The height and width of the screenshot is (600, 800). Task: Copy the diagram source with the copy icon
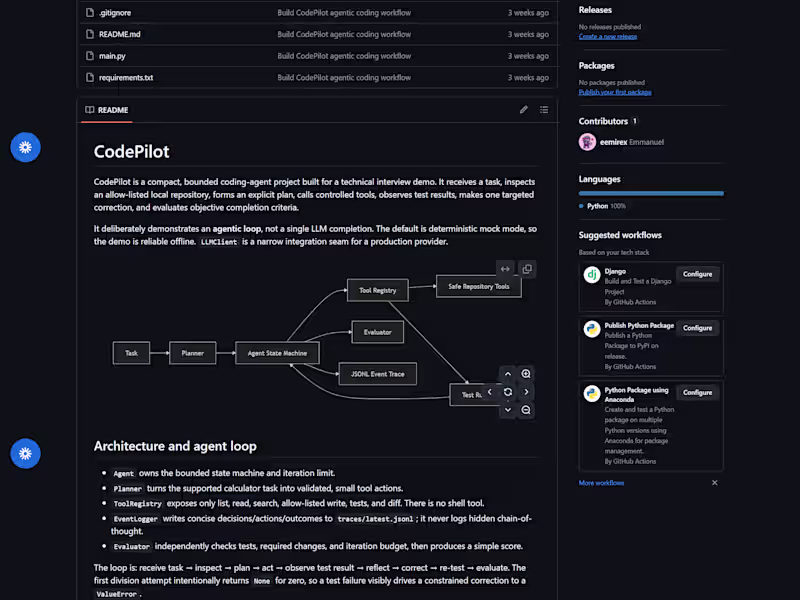click(527, 269)
